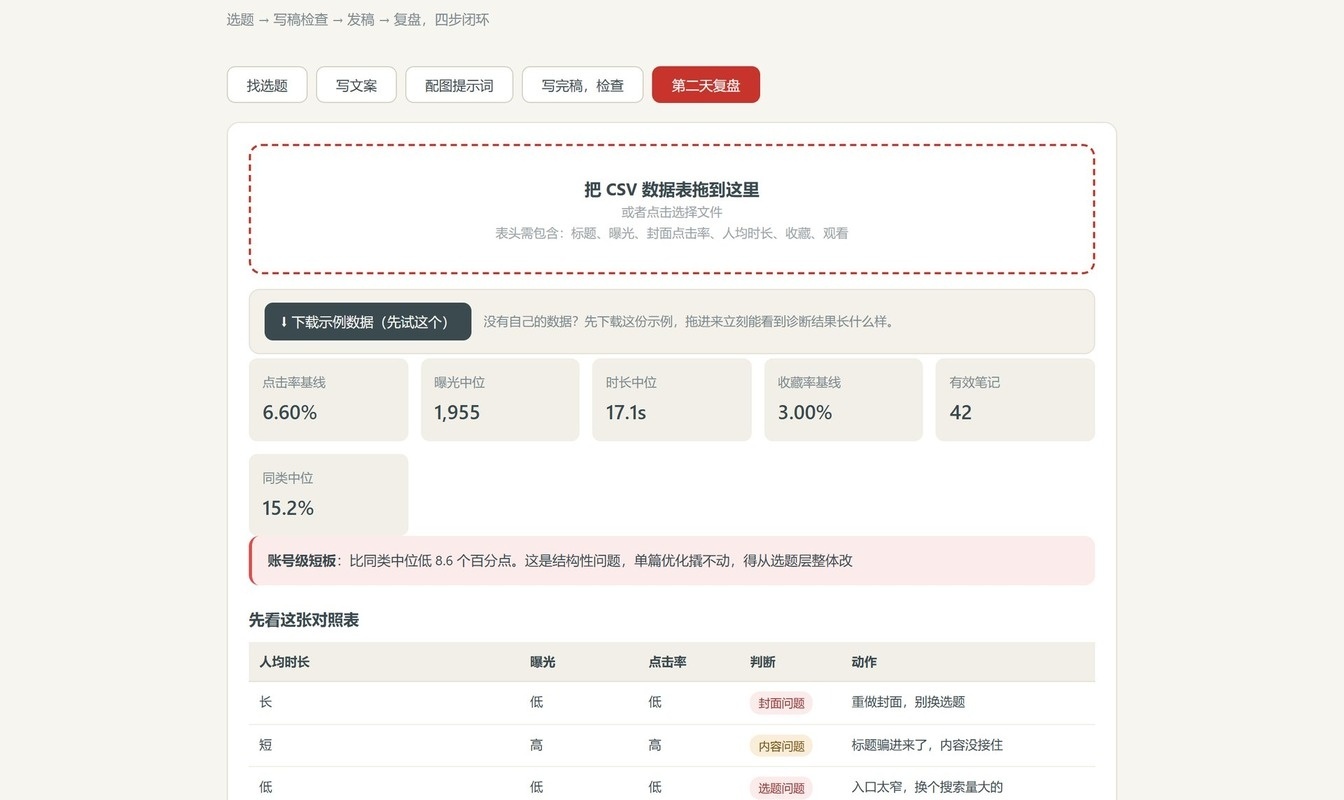Click the 没有自己的数据 helper sentence

(688, 322)
